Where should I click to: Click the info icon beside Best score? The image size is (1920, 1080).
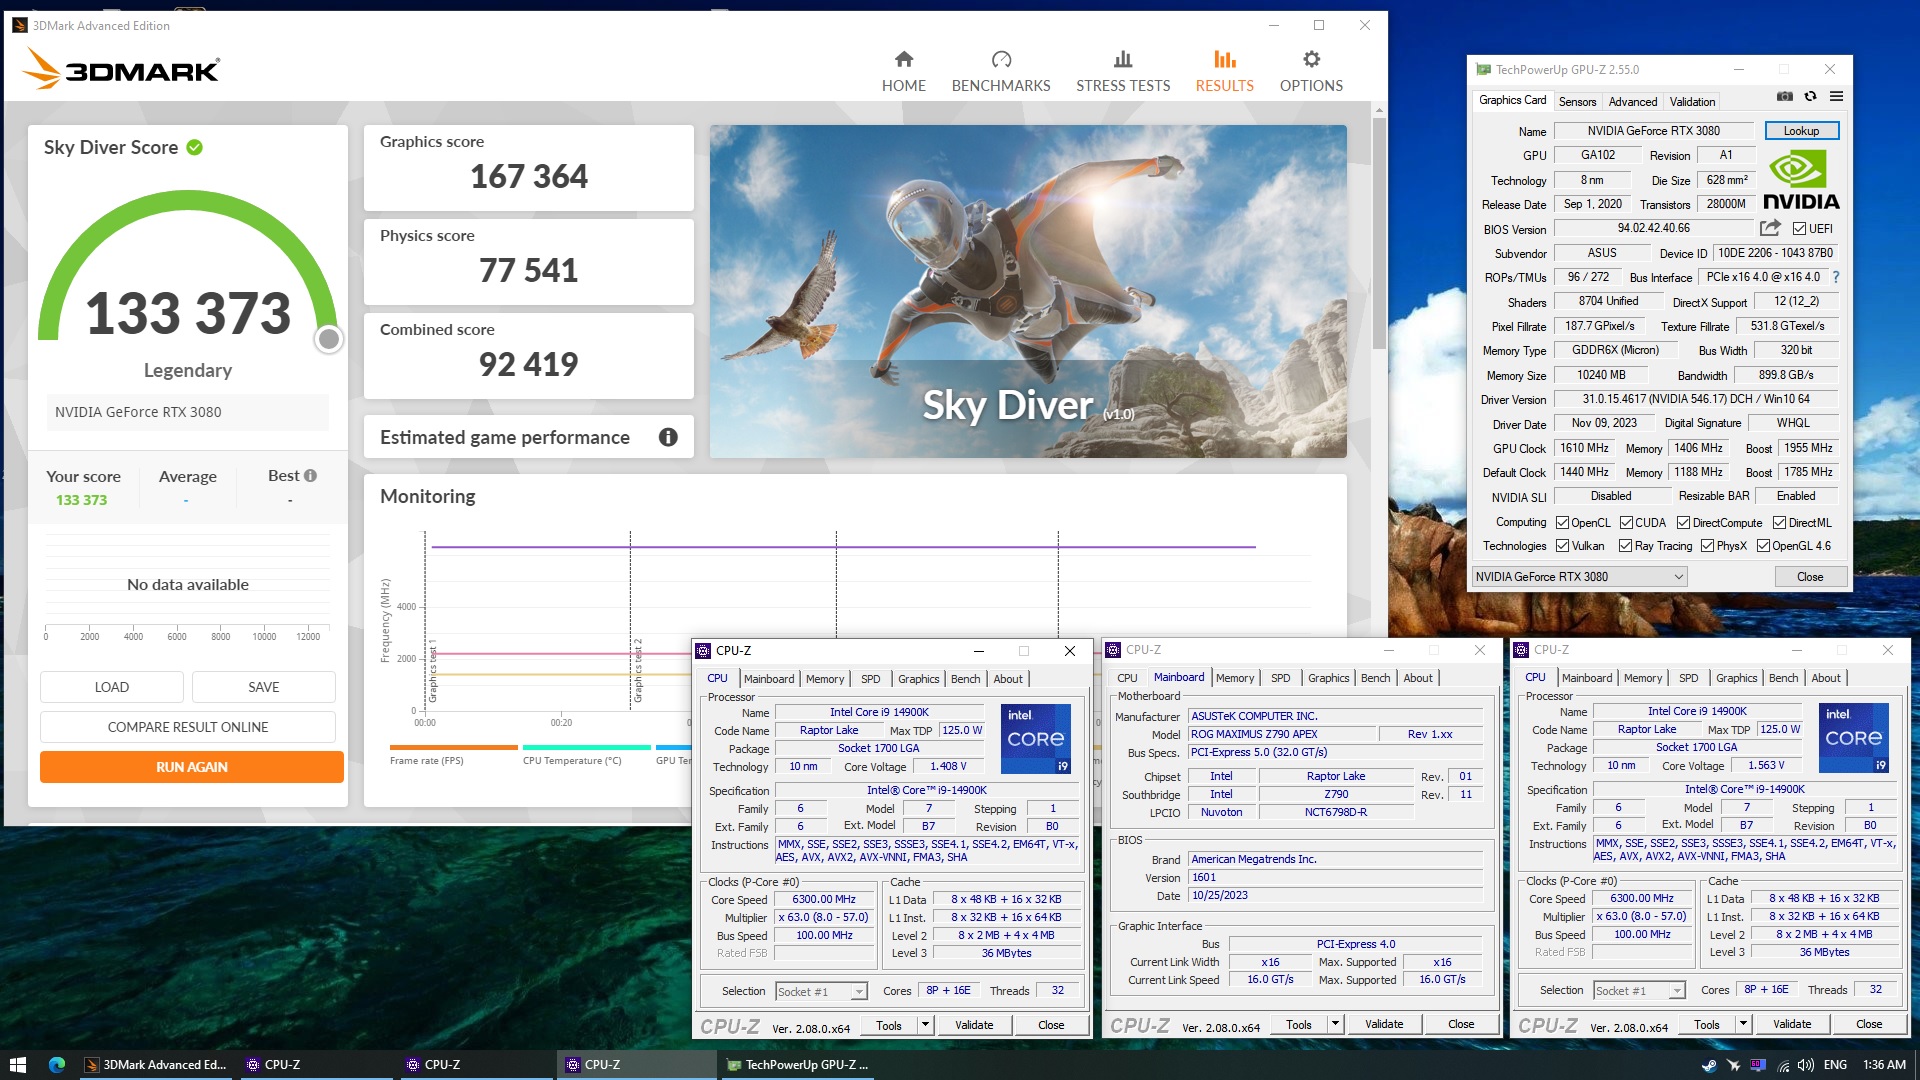click(x=310, y=476)
